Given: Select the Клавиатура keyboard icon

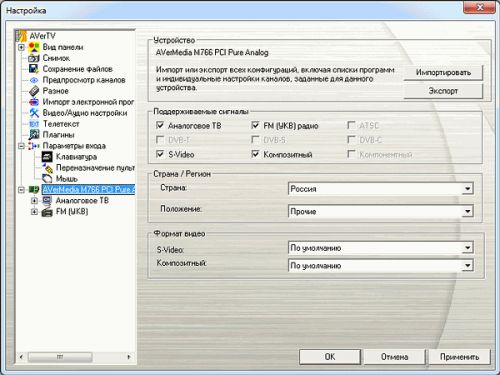Looking at the screenshot, I should coord(47,157).
